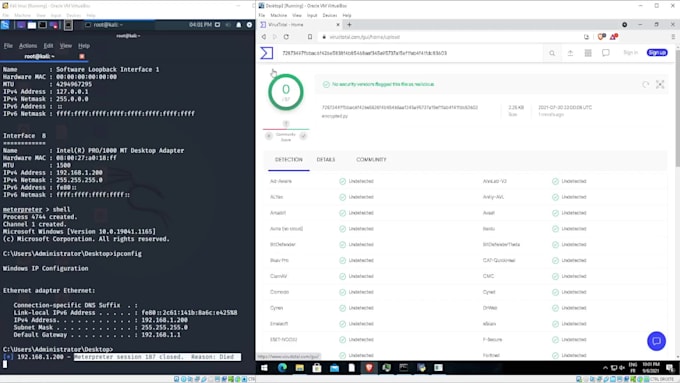The height and width of the screenshot is (383, 680).
Task: Click the ESET-NOD32 vendor name
Action: coord(284,340)
